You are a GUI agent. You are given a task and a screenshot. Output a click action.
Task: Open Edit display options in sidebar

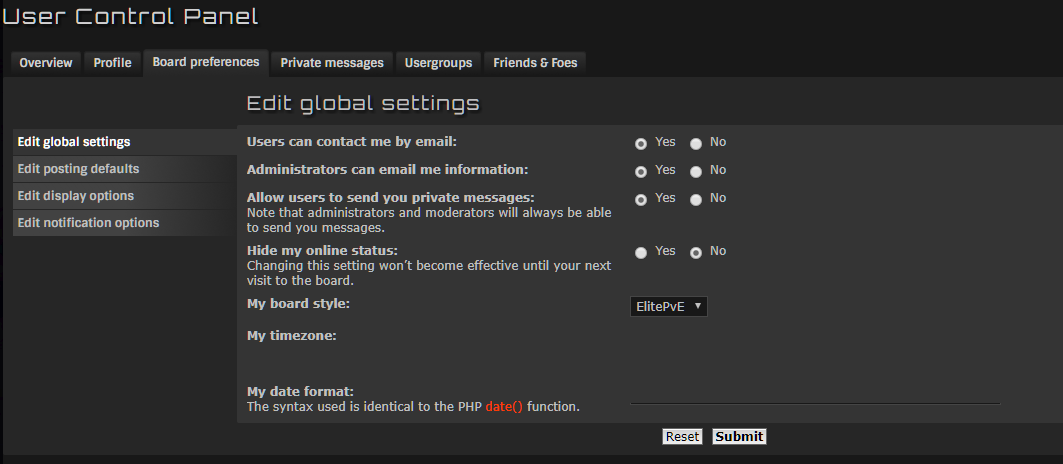coord(76,196)
